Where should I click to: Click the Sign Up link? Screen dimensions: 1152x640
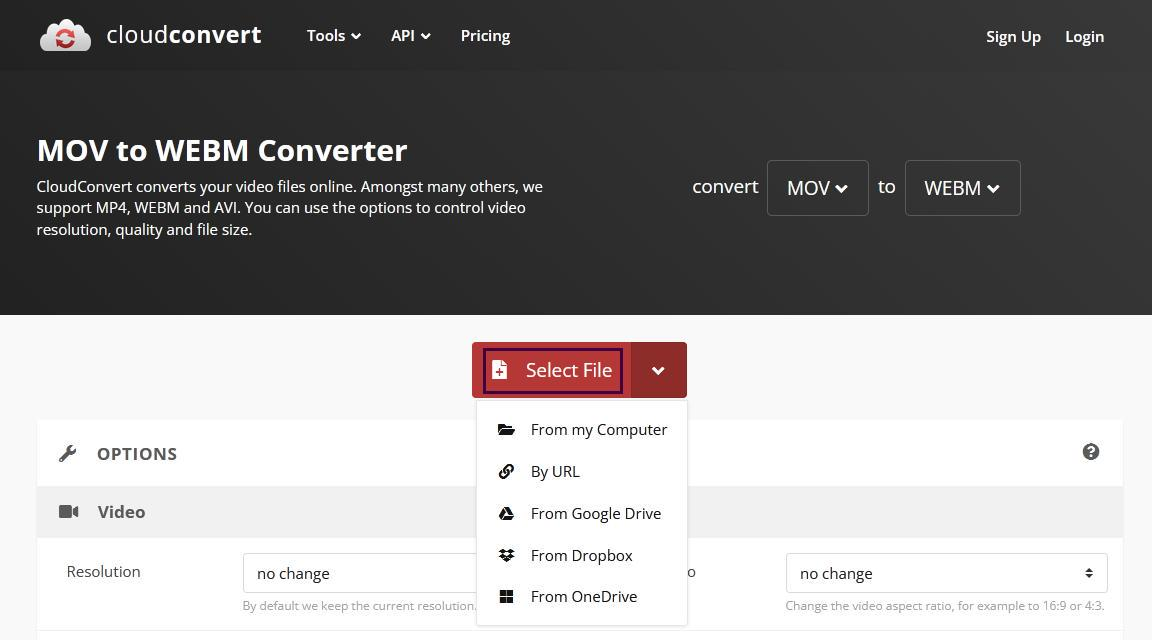[1013, 36]
